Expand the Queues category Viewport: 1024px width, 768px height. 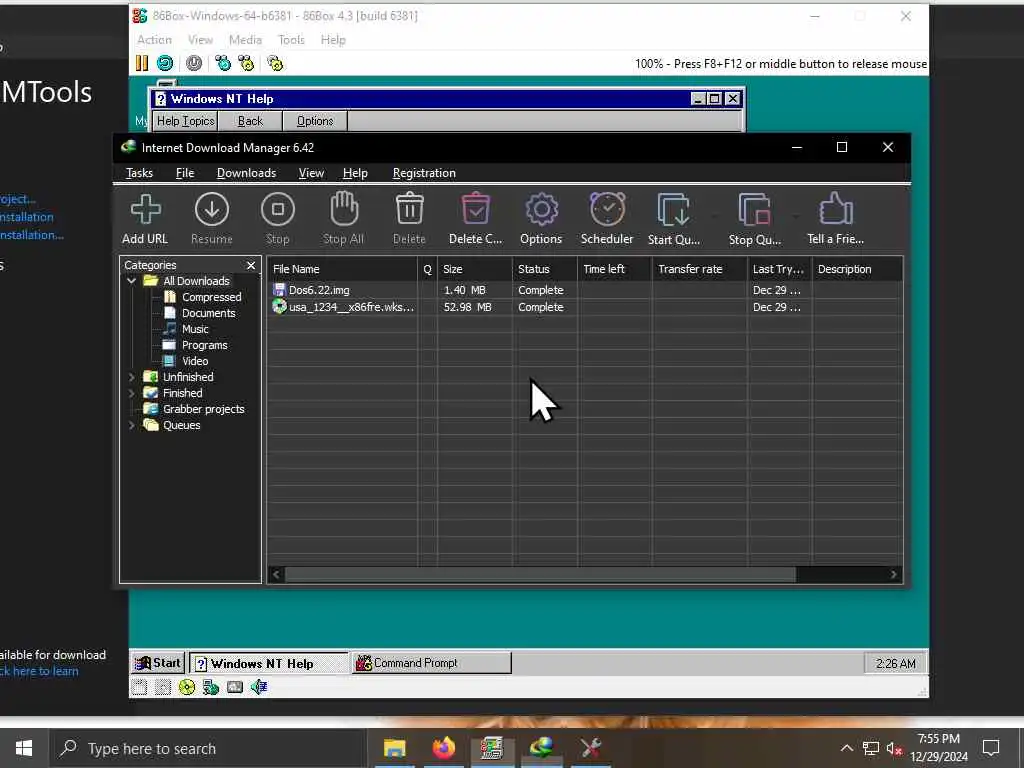[x=131, y=425]
